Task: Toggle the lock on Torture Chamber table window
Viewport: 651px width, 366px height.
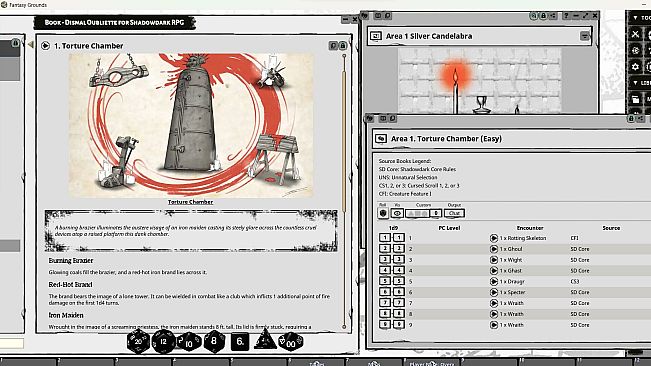Action: click(631, 119)
